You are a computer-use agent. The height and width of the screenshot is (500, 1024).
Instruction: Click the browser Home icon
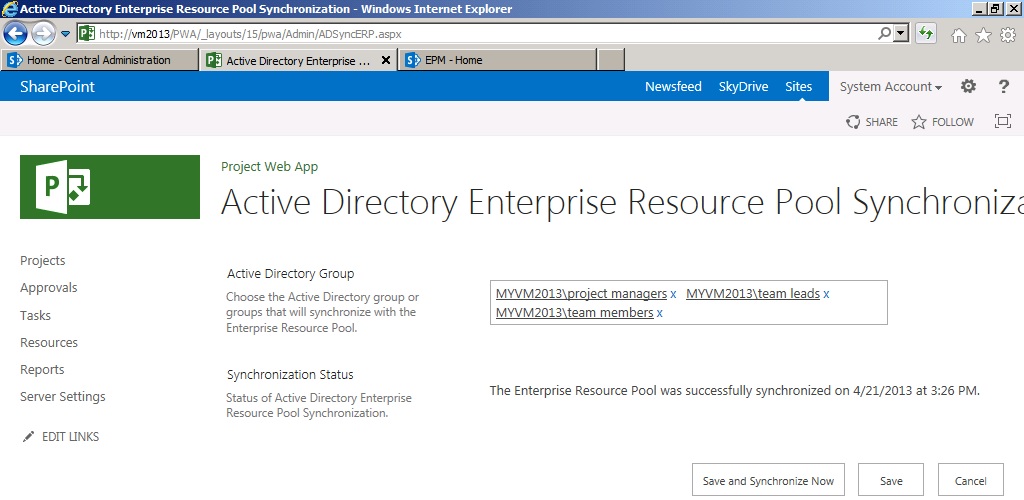pyautogui.click(x=959, y=35)
